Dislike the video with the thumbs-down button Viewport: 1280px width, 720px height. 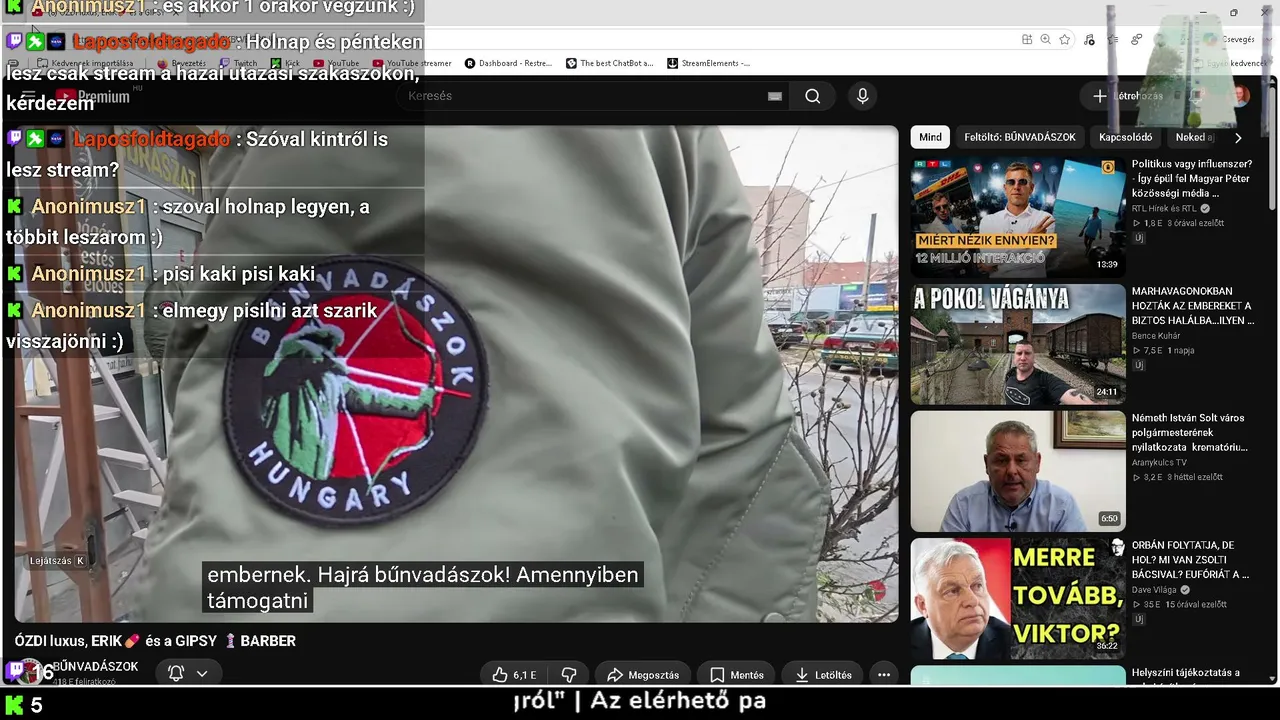tap(568, 675)
